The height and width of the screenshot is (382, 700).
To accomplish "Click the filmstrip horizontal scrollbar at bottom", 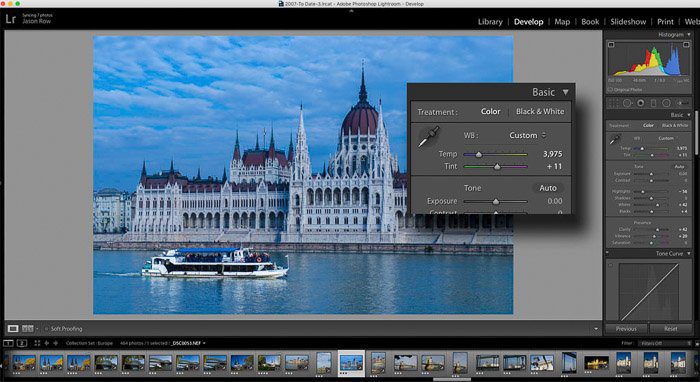I will coord(452,380).
